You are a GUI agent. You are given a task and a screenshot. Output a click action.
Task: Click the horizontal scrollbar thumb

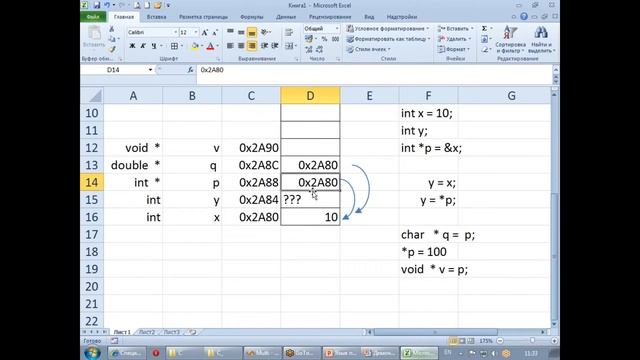[436, 332]
